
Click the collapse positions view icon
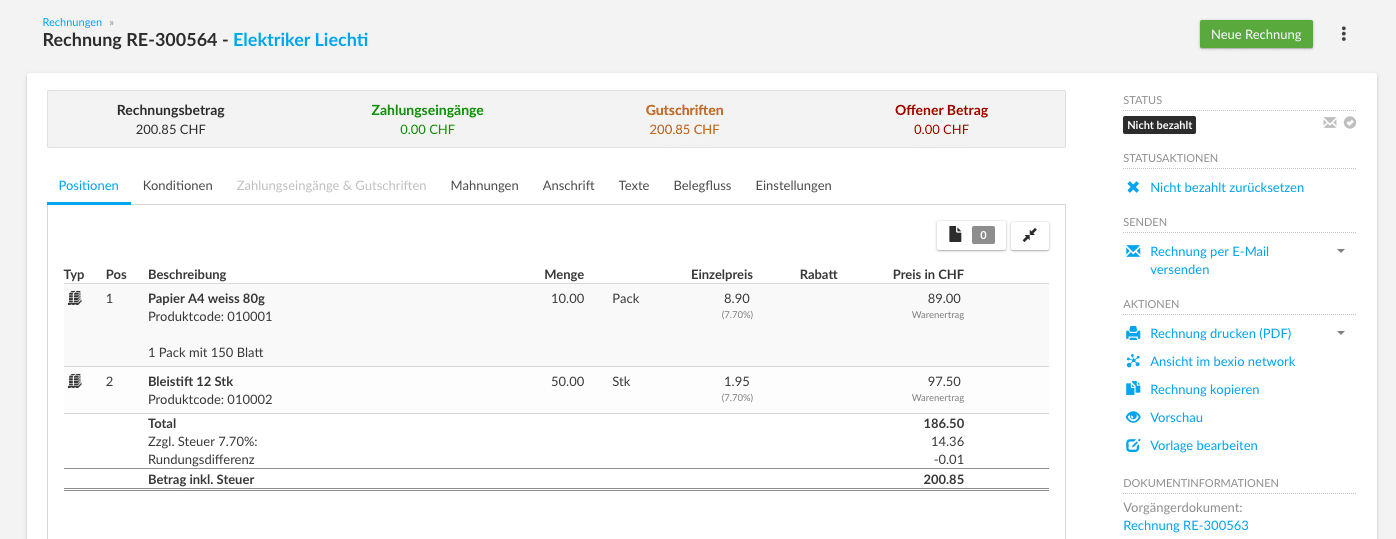point(1030,235)
